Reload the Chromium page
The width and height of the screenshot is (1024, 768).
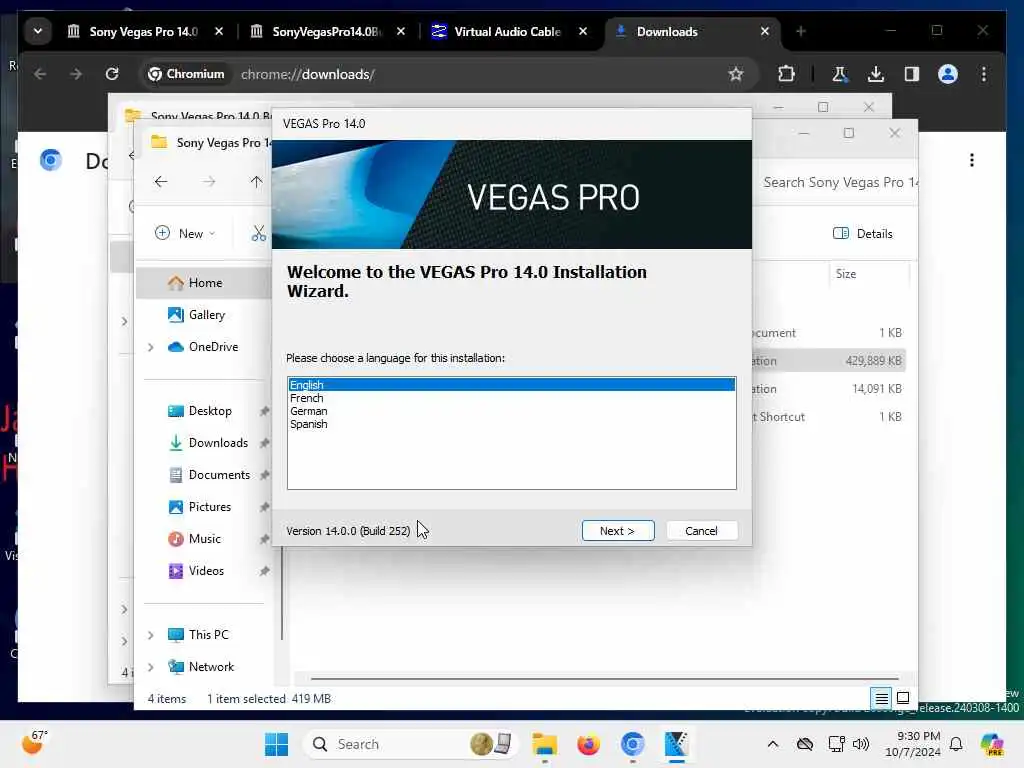pos(112,74)
